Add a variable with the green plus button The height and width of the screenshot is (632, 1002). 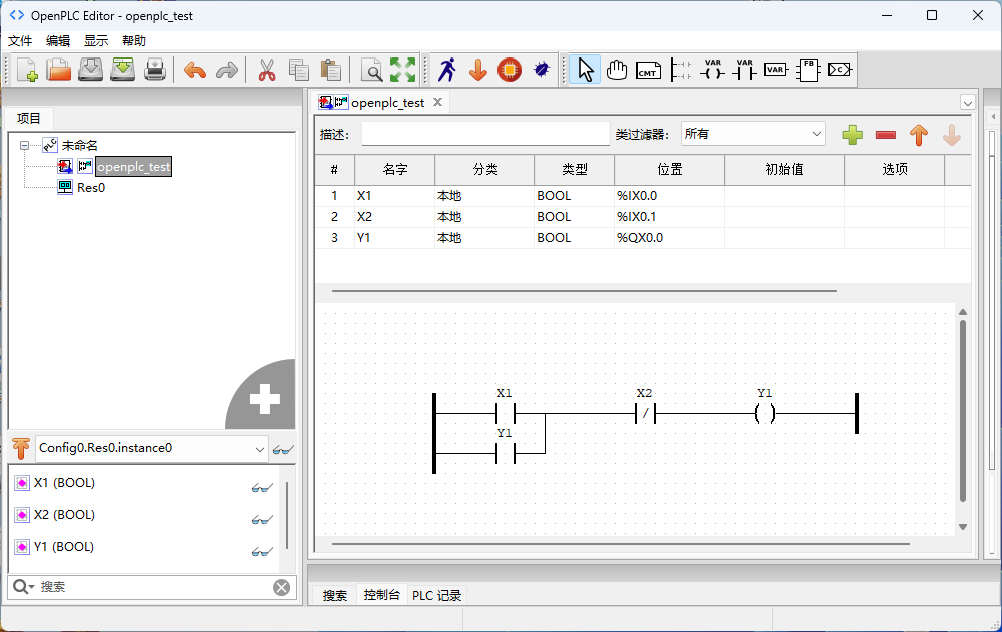click(x=852, y=135)
